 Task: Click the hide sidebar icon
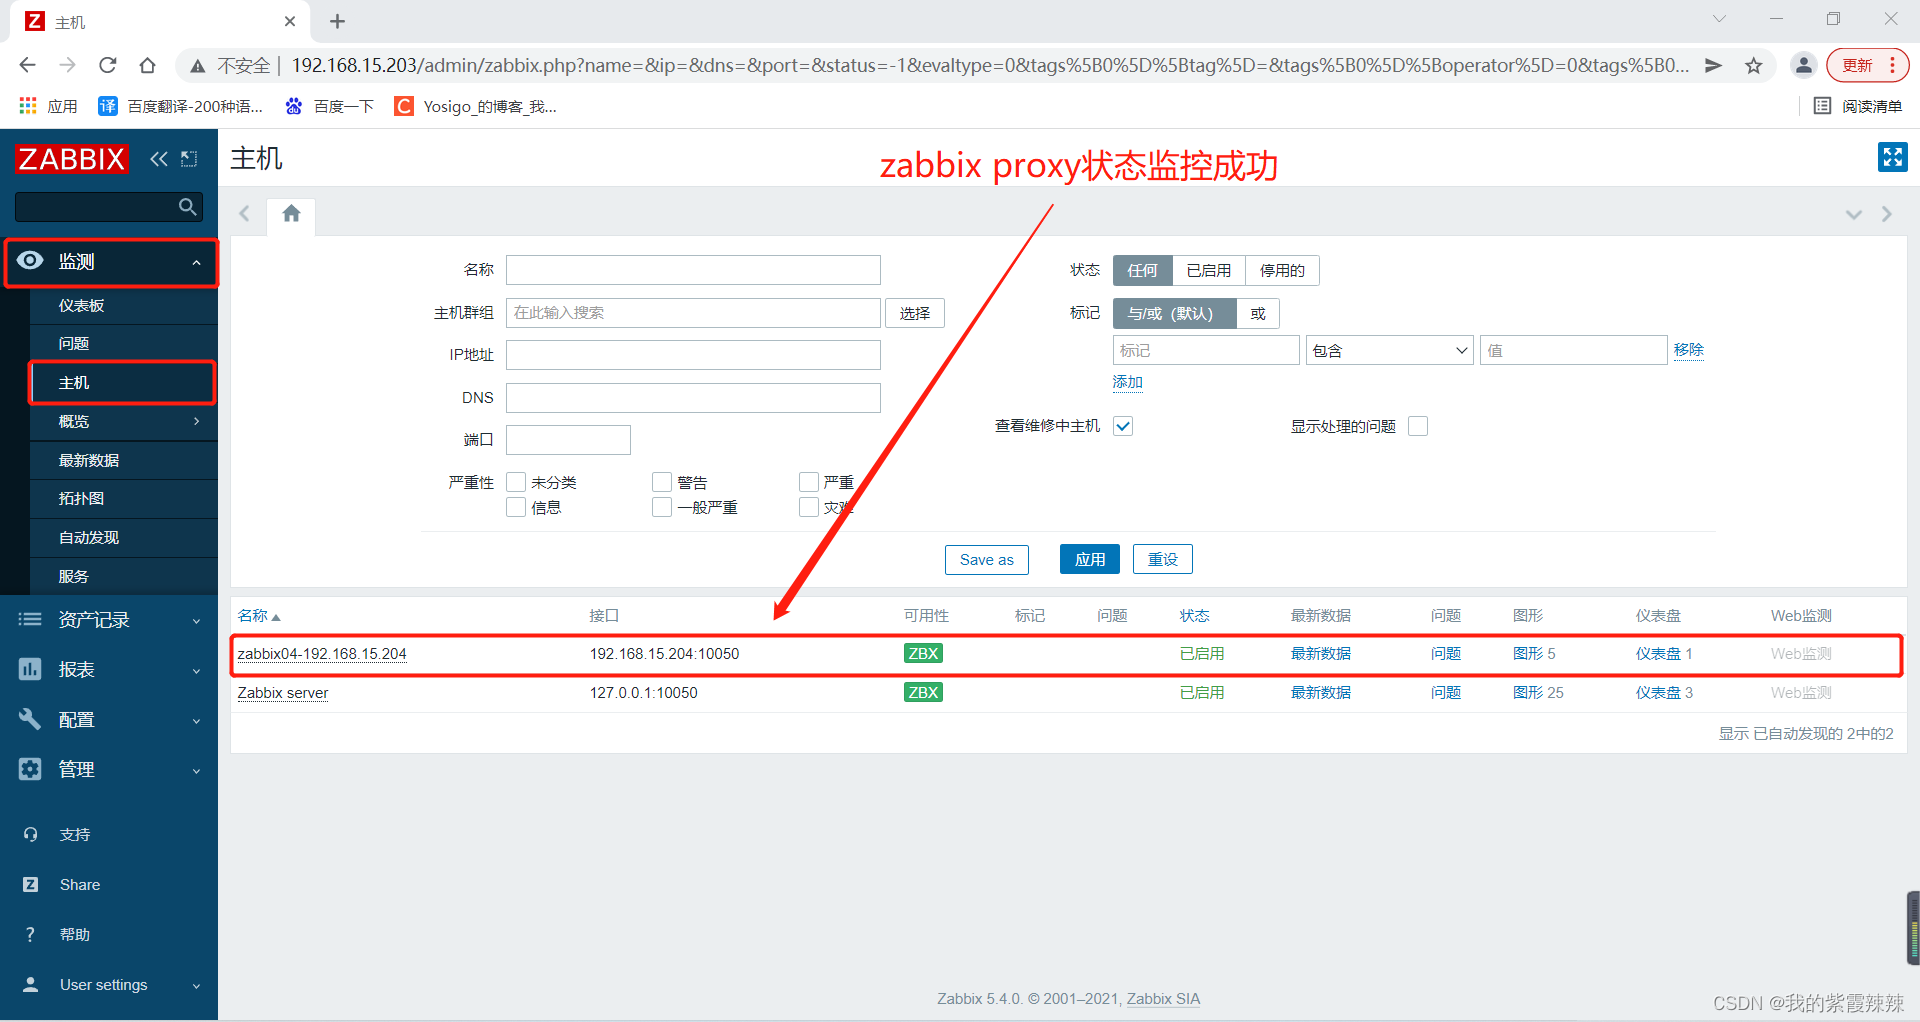pos(189,159)
